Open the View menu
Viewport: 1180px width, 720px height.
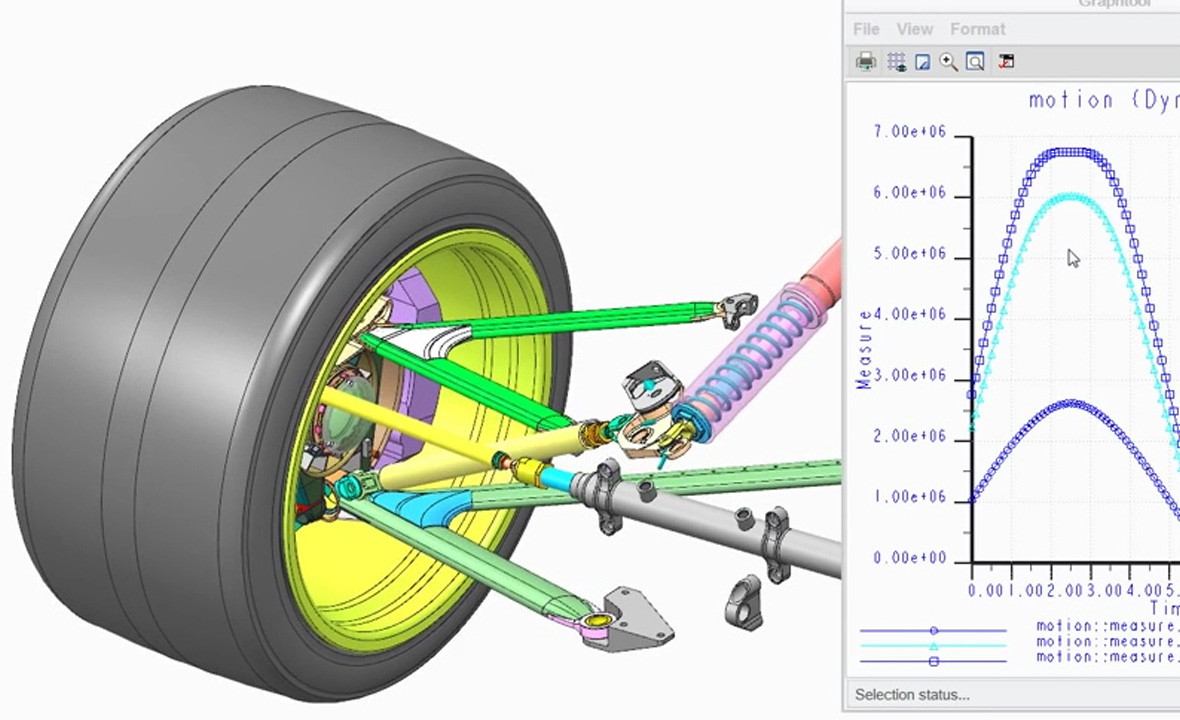914,29
